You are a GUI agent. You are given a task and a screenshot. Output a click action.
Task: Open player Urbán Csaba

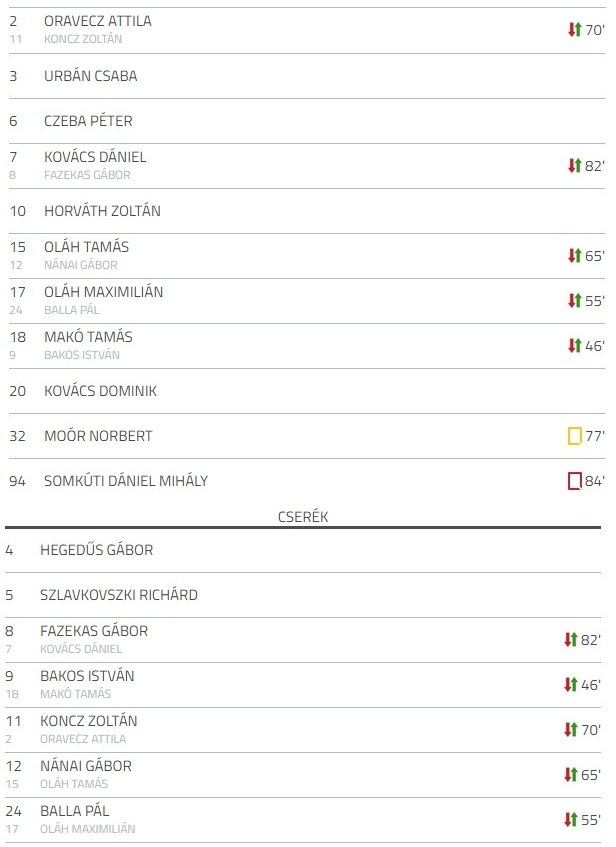pyautogui.click(x=91, y=76)
